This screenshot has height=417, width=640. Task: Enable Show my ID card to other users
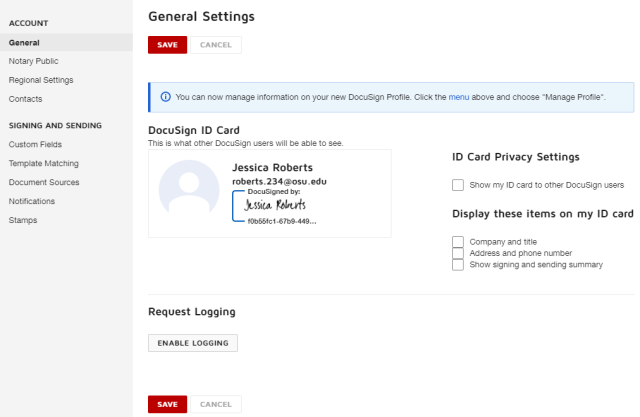click(x=458, y=185)
